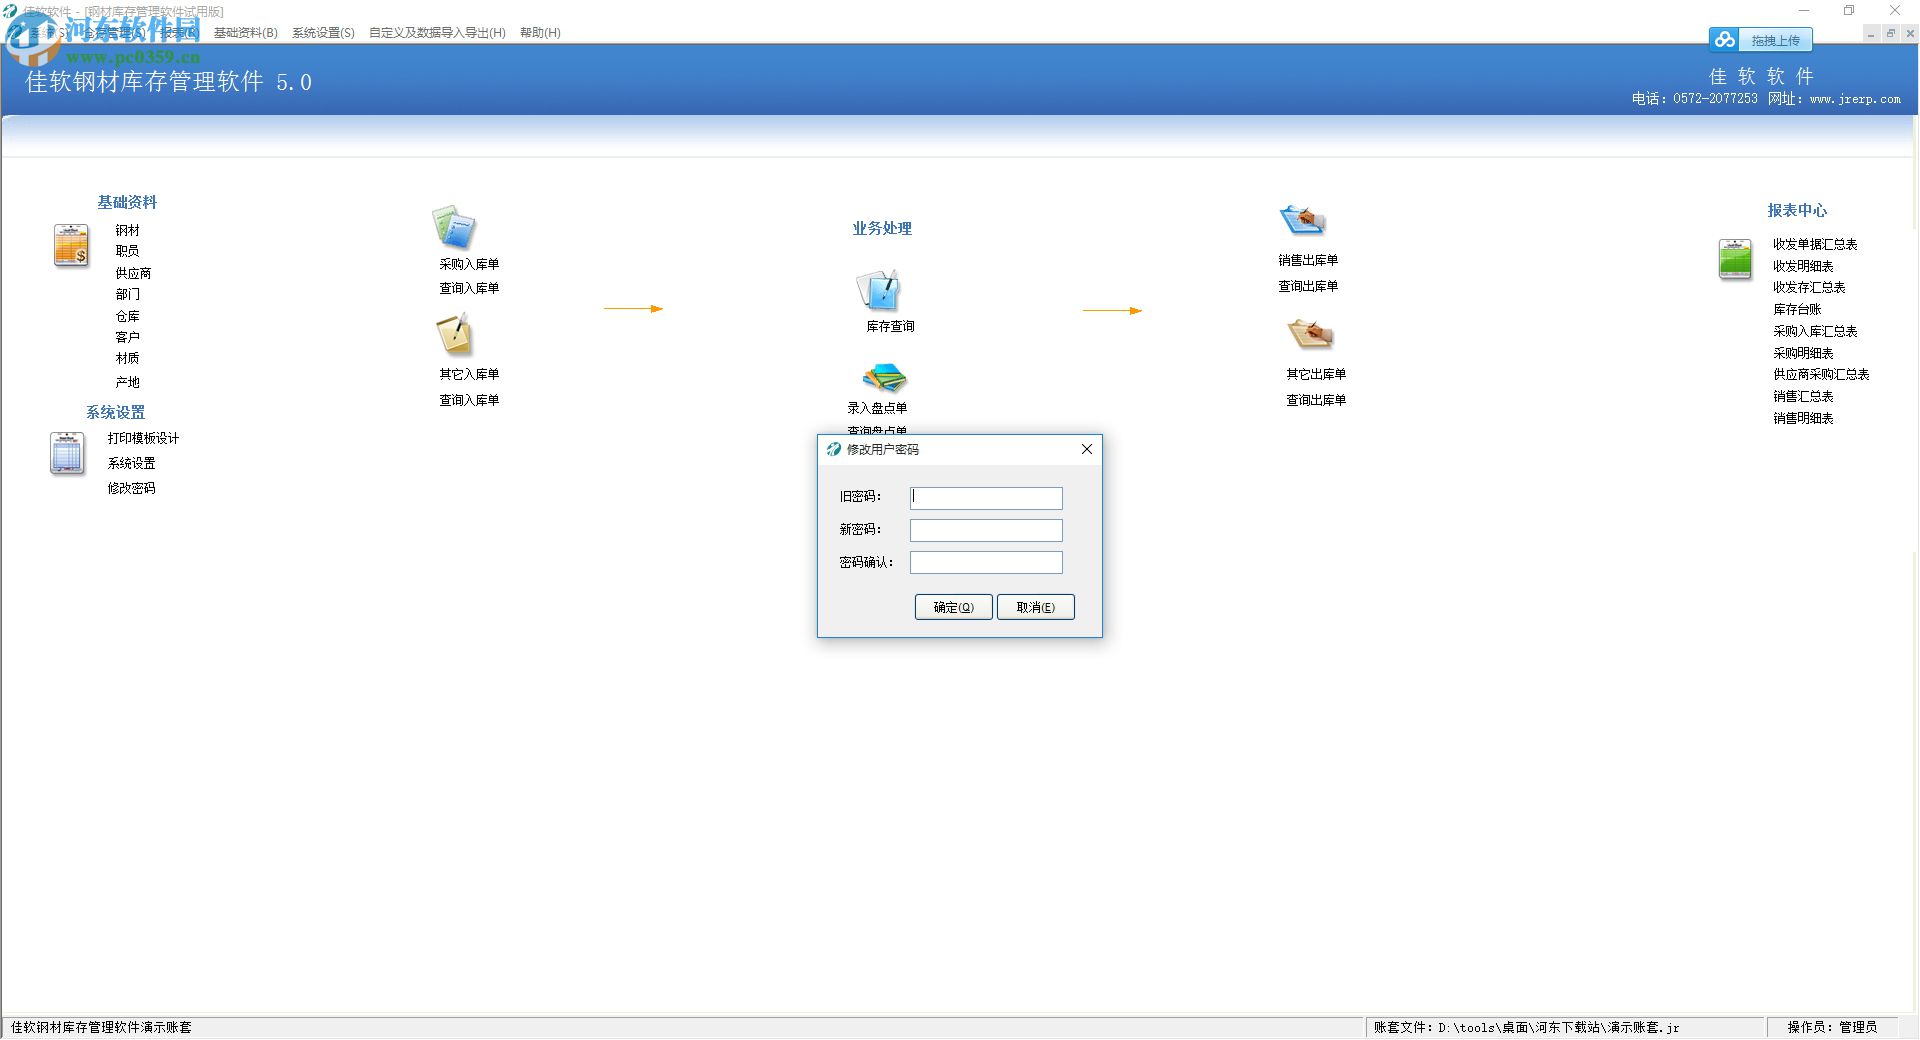1920x1040 pixels.
Task: Open 产地 link
Action: [x=127, y=382]
